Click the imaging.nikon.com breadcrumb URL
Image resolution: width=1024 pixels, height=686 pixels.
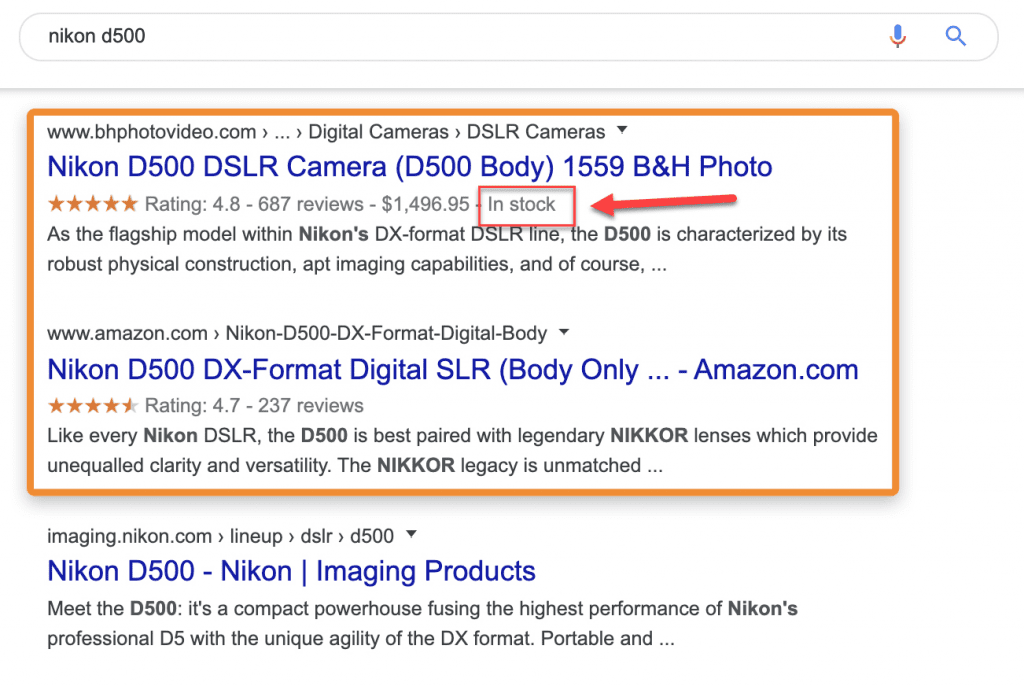tap(220, 536)
